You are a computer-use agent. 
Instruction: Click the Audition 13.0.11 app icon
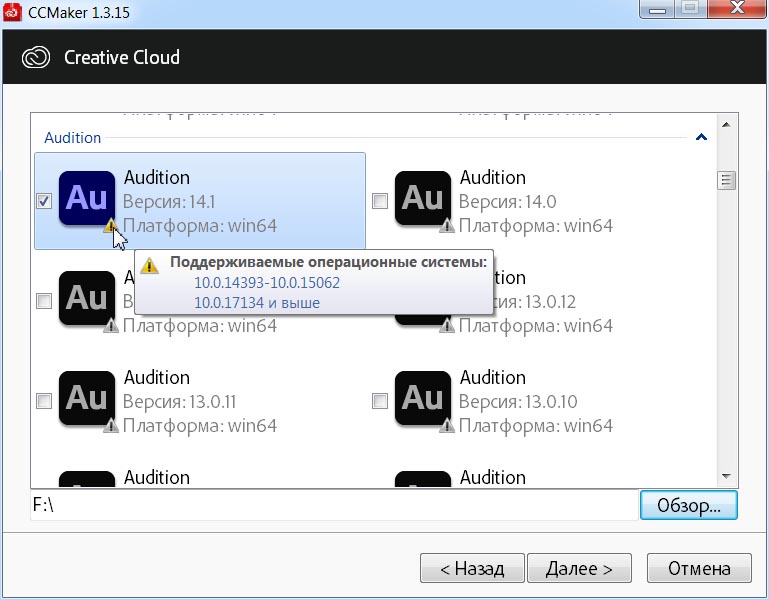87,398
